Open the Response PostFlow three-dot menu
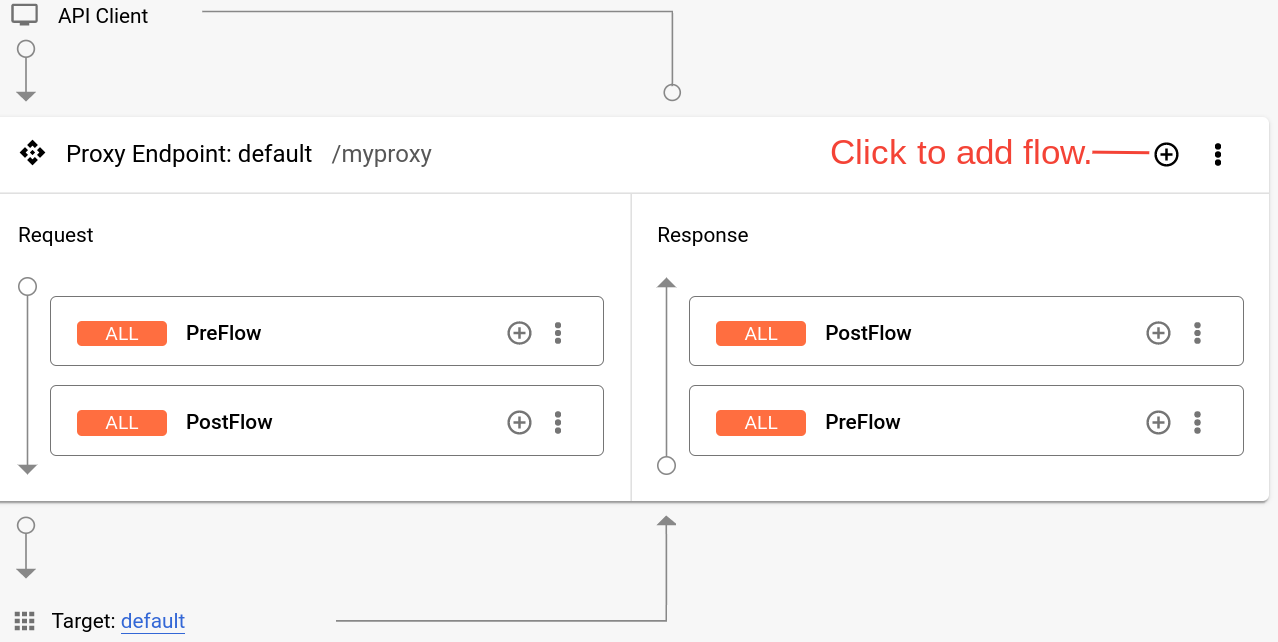The image size is (1278, 642). click(x=1197, y=332)
